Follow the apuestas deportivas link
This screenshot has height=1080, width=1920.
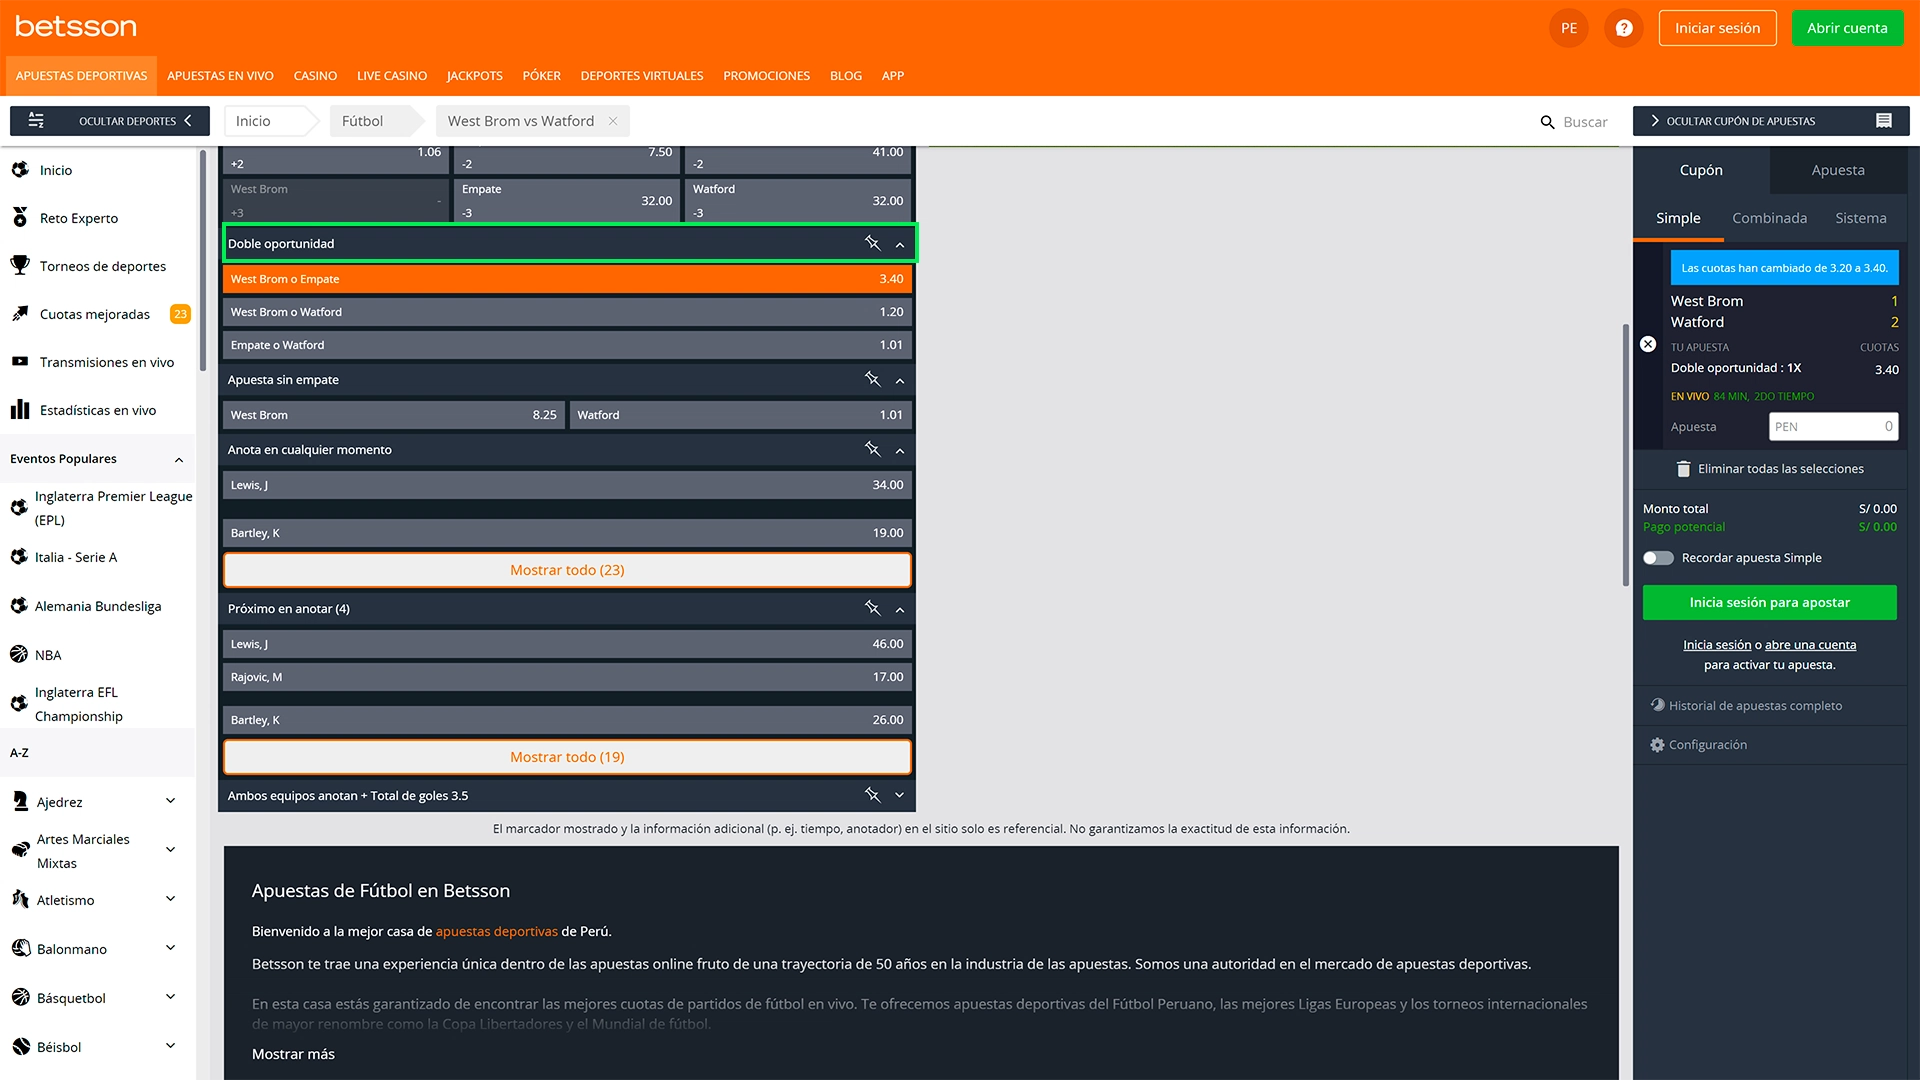pos(496,931)
